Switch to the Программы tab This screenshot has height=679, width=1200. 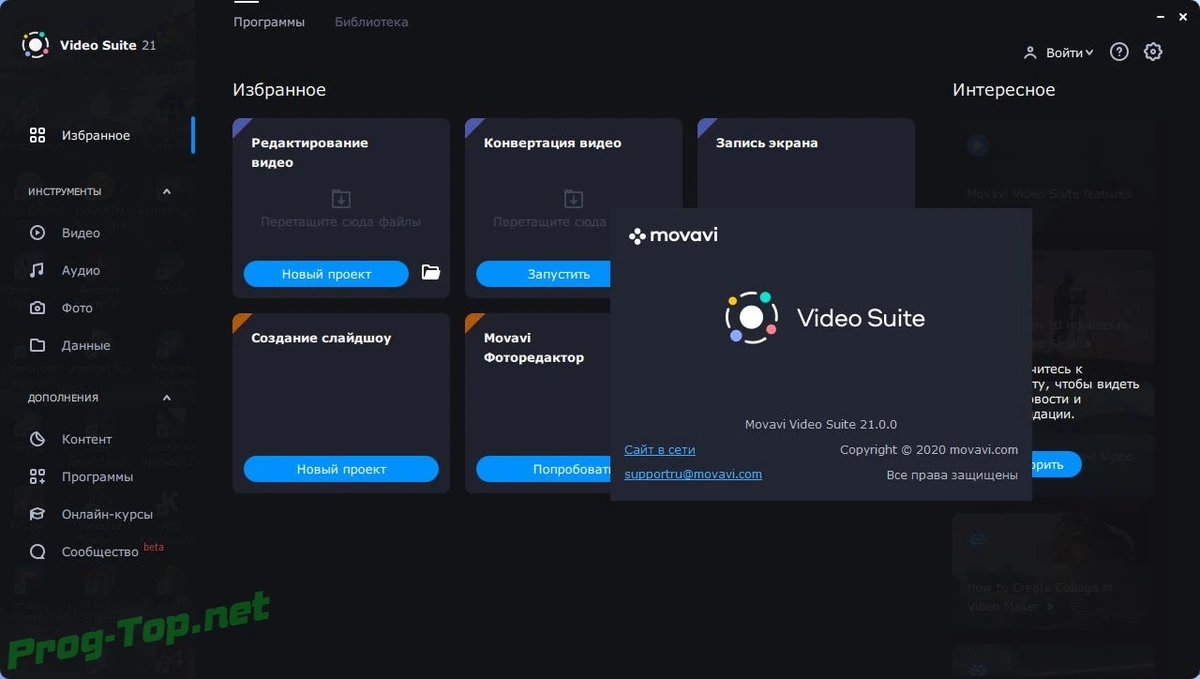269,22
